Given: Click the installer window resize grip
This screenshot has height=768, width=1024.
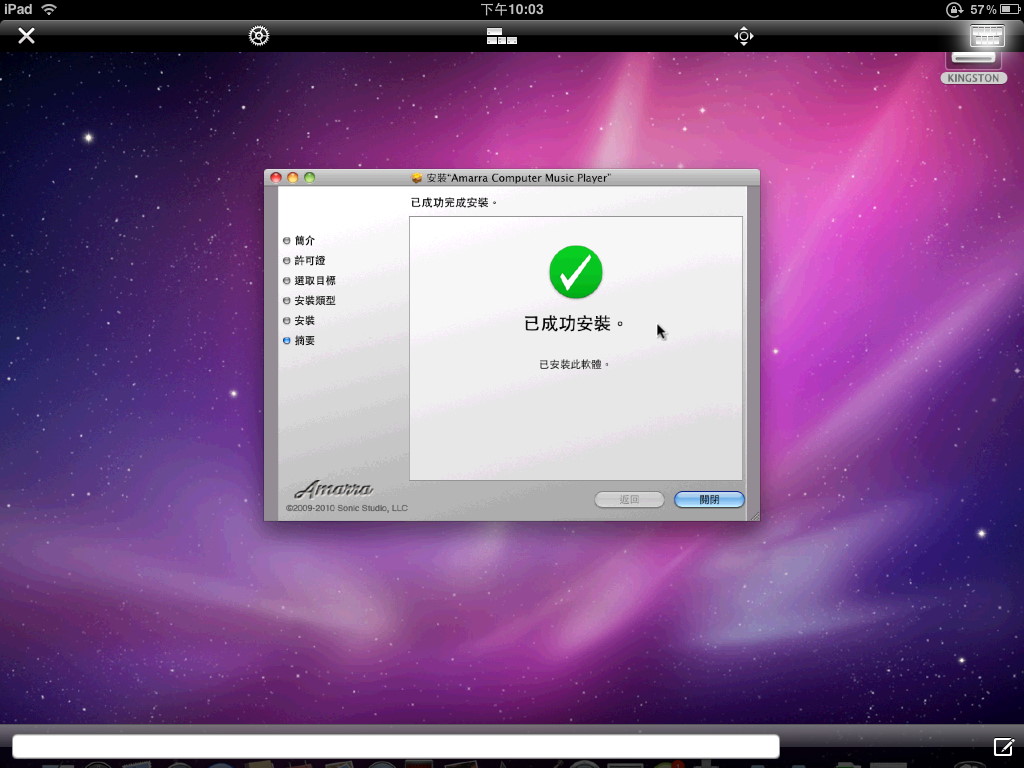Looking at the screenshot, I should point(755,516).
